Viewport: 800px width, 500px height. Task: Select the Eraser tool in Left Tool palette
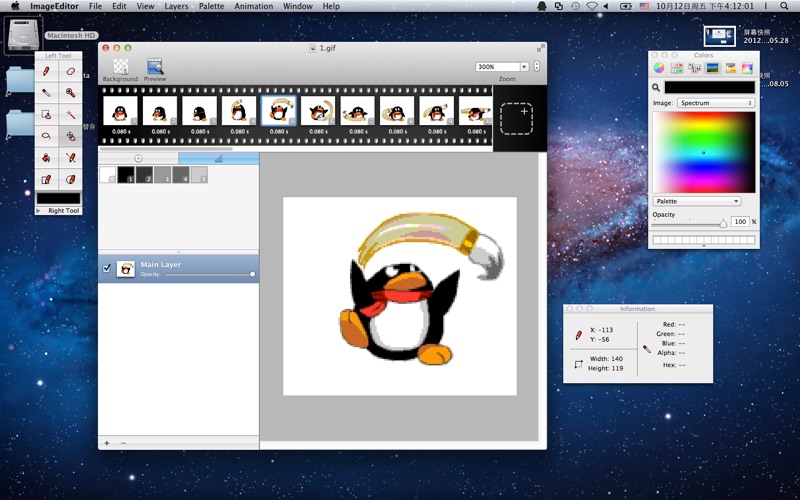[70, 71]
